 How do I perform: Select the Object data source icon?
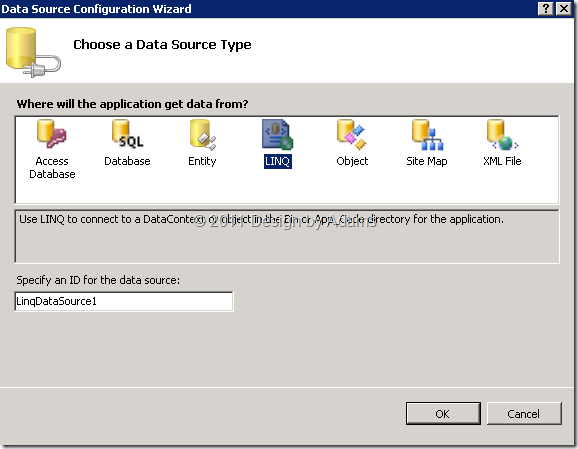352,134
